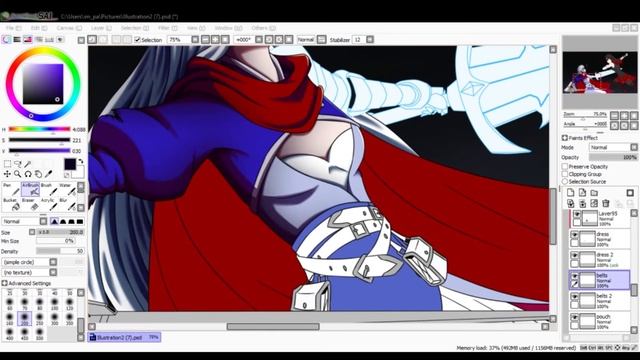Click the navigator preview thumbnail
Screen dimensions: 640x360
599,72
